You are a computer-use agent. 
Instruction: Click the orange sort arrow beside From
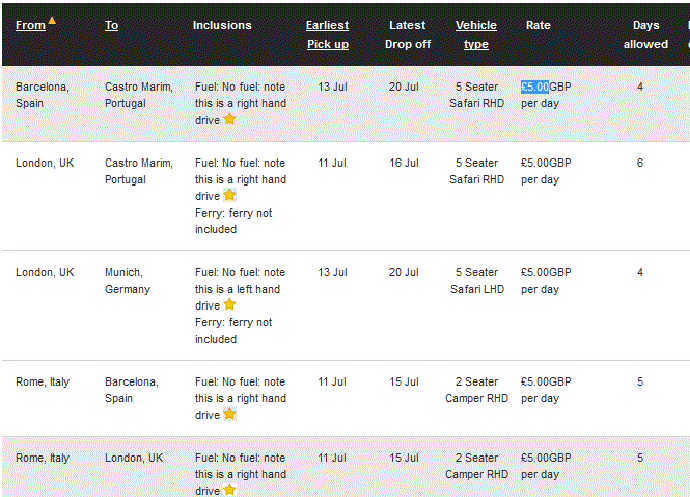point(52,20)
